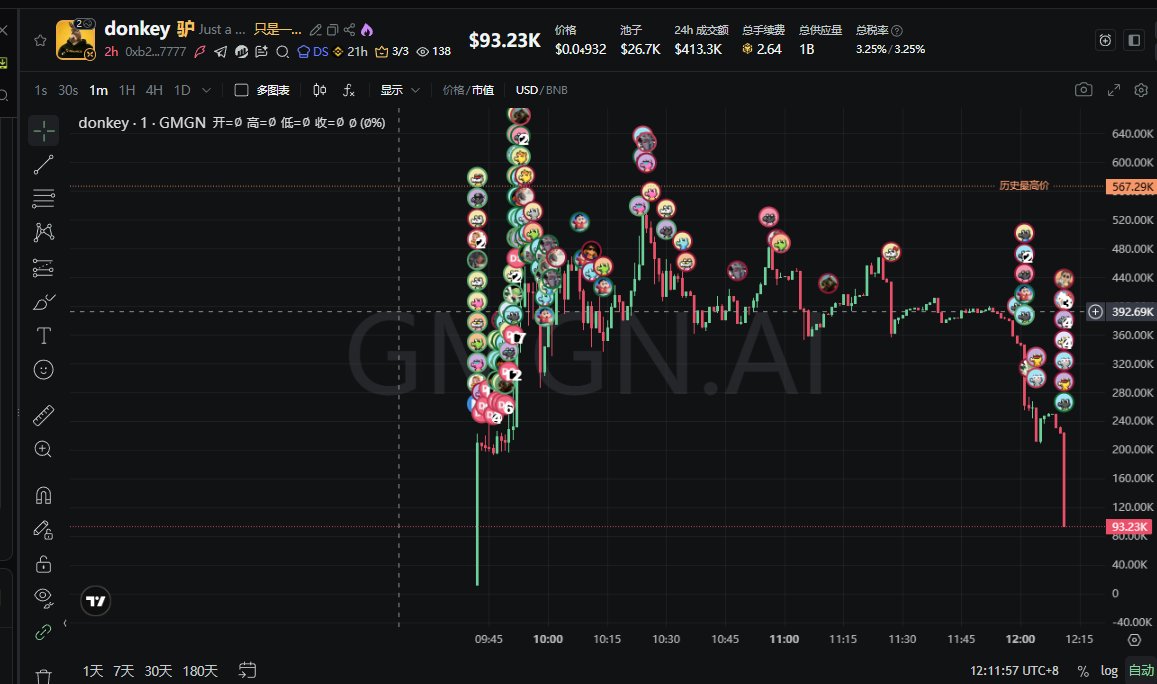Copy the token address icon
Viewport: 1157px width, 684px height.
coord(333,30)
